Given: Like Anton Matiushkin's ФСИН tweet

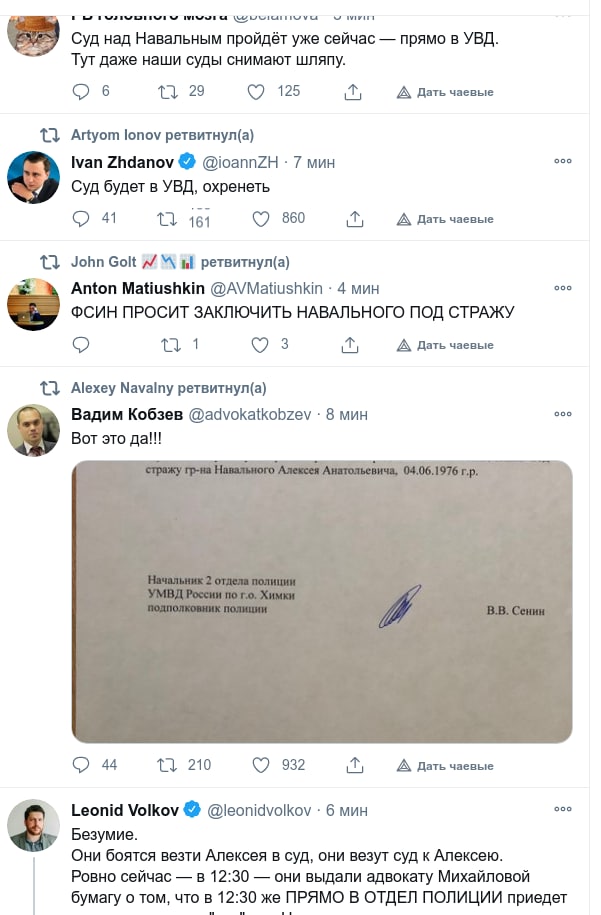Looking at the screenshot, I should (x=260, y=345).
